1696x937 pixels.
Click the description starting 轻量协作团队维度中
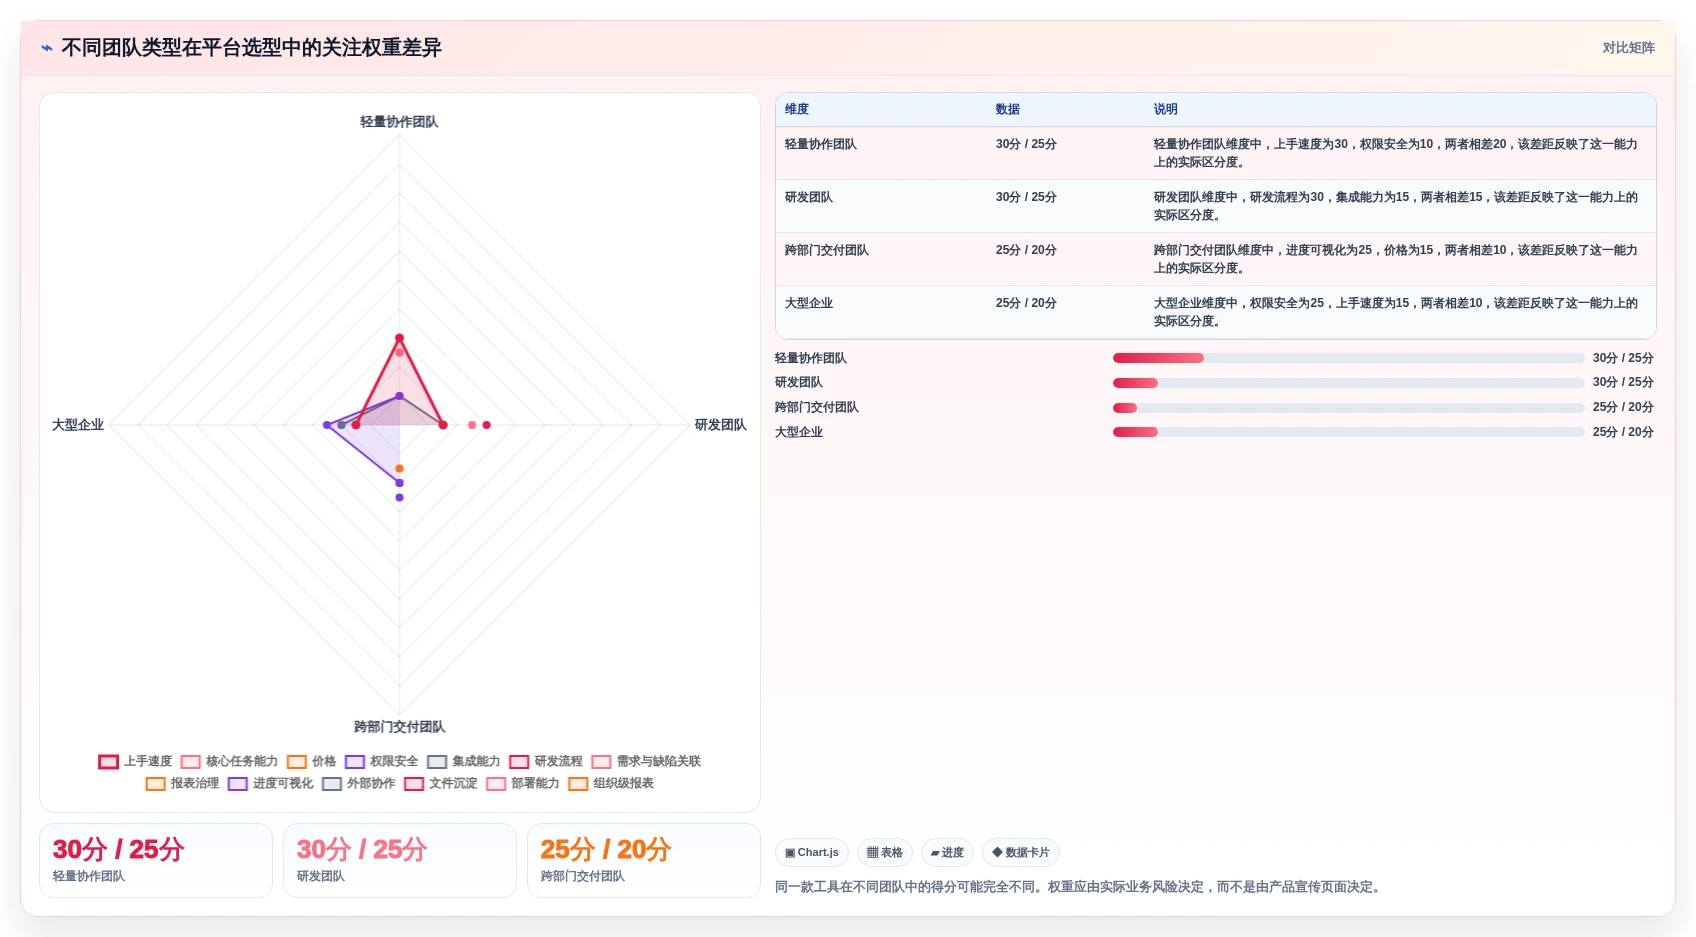[1396, 153]
